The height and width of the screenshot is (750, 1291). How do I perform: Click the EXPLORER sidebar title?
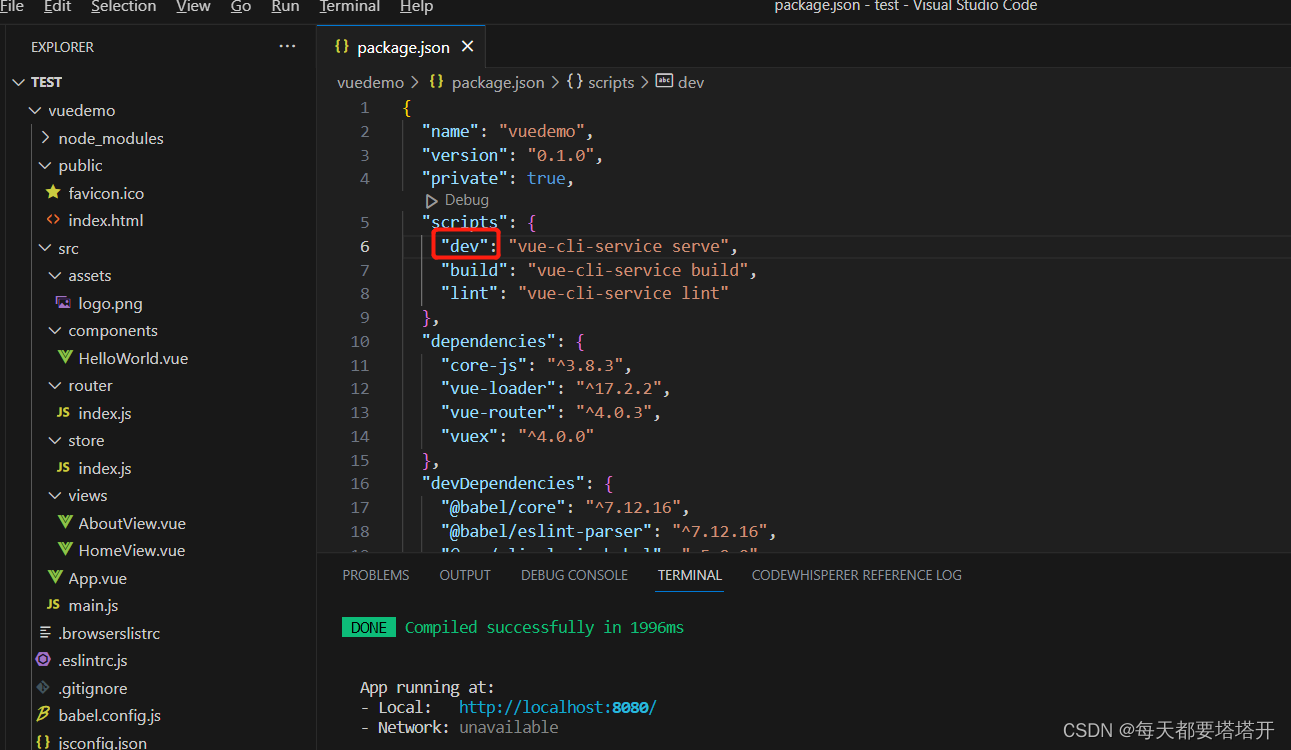pos(62,47)
